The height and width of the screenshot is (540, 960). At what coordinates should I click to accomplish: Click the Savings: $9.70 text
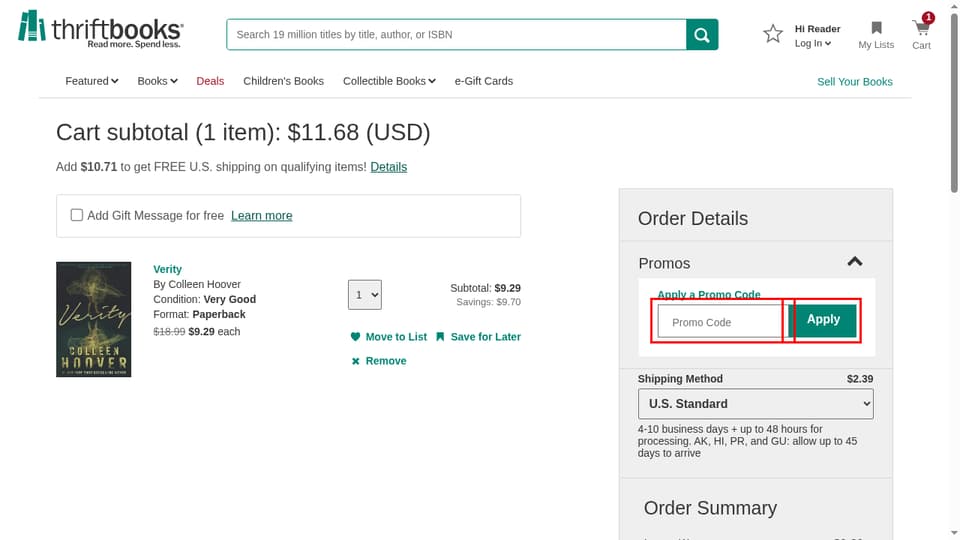488,302
